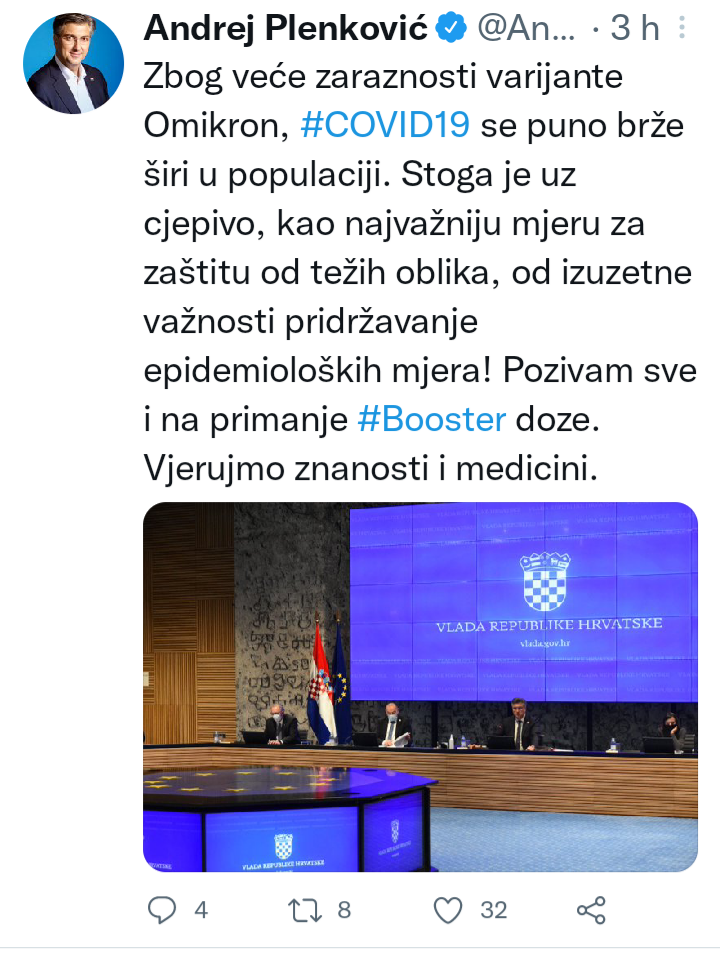Click the like count of 32

(x=493, y=910)
